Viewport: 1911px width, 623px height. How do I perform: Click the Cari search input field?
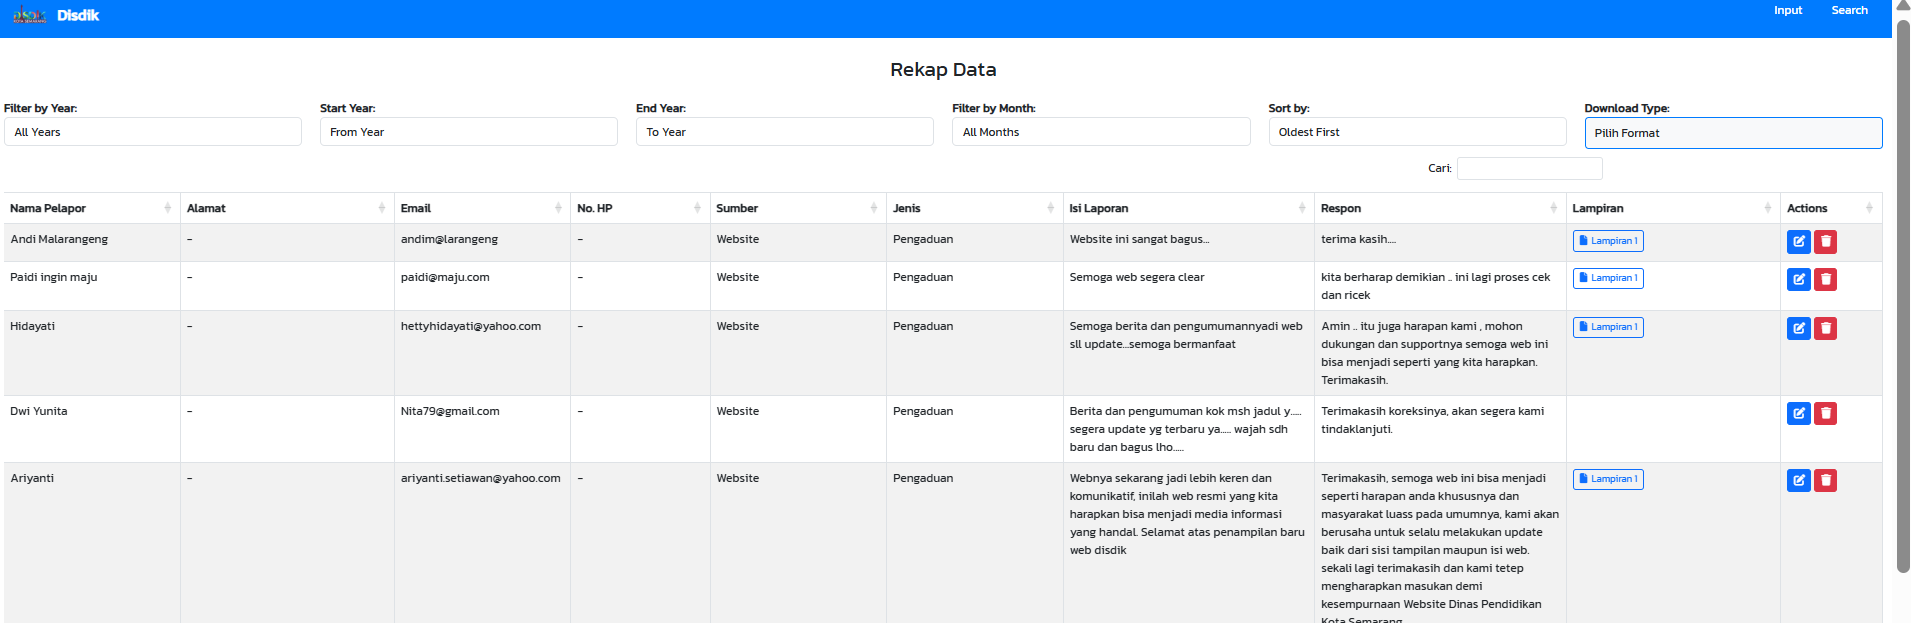coord(1529,168)
